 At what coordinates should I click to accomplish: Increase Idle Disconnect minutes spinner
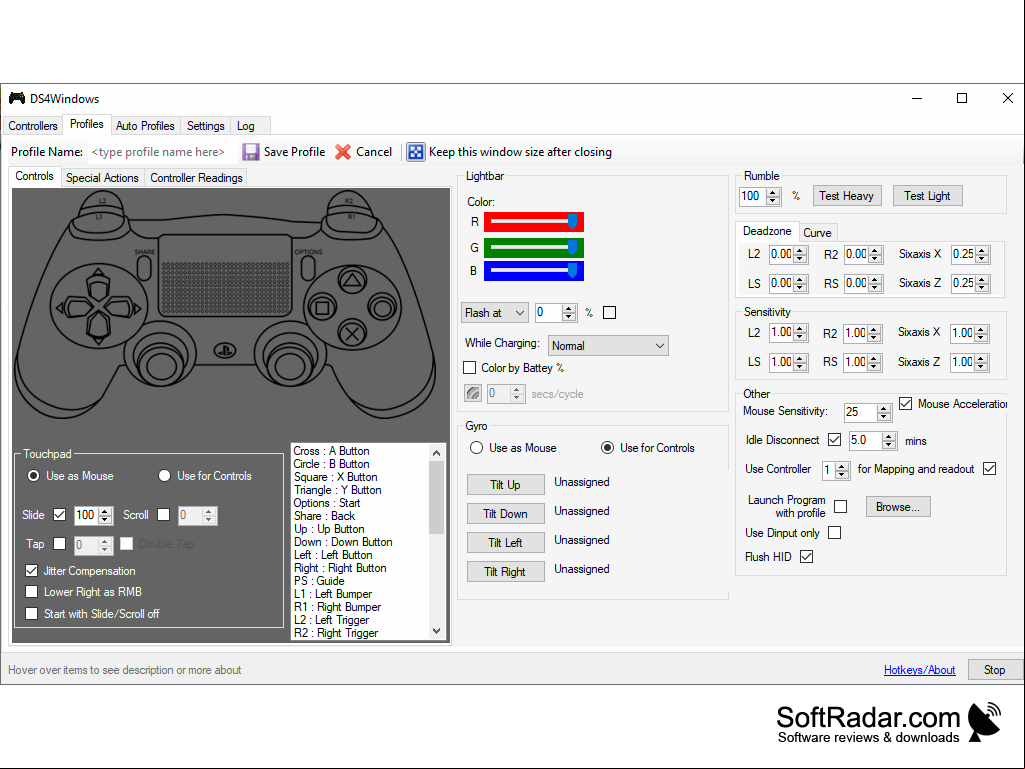tap(888, 437)
